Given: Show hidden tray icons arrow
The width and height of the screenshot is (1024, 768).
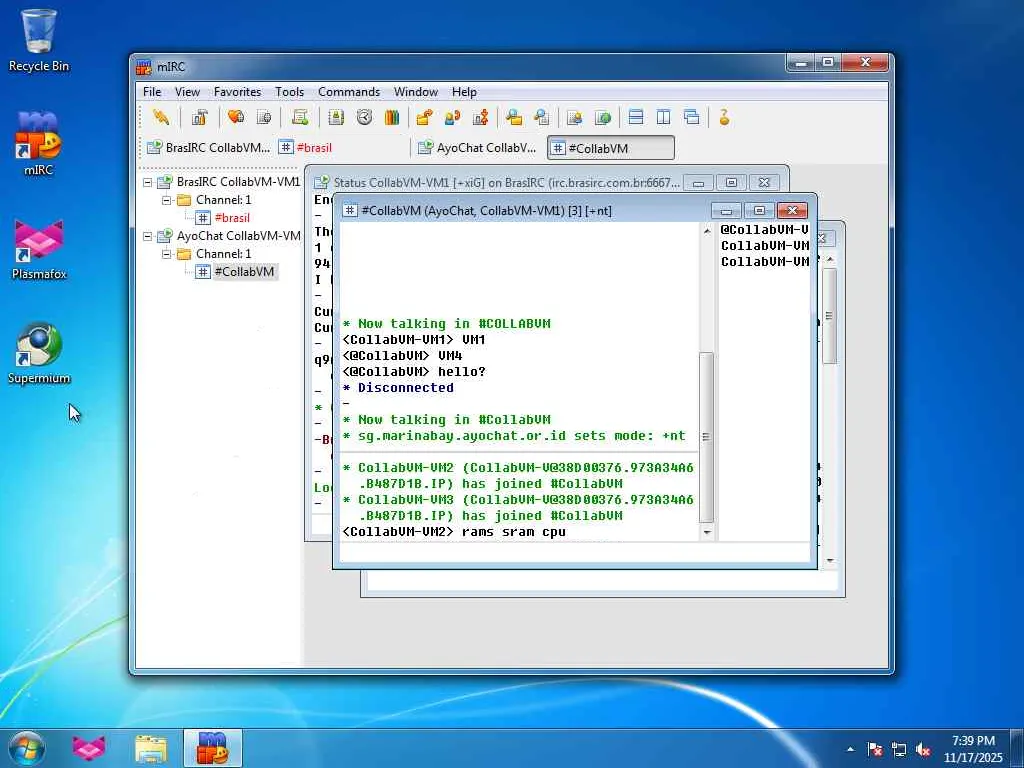Looking at the screenshot, I should [x=850, y=750].
